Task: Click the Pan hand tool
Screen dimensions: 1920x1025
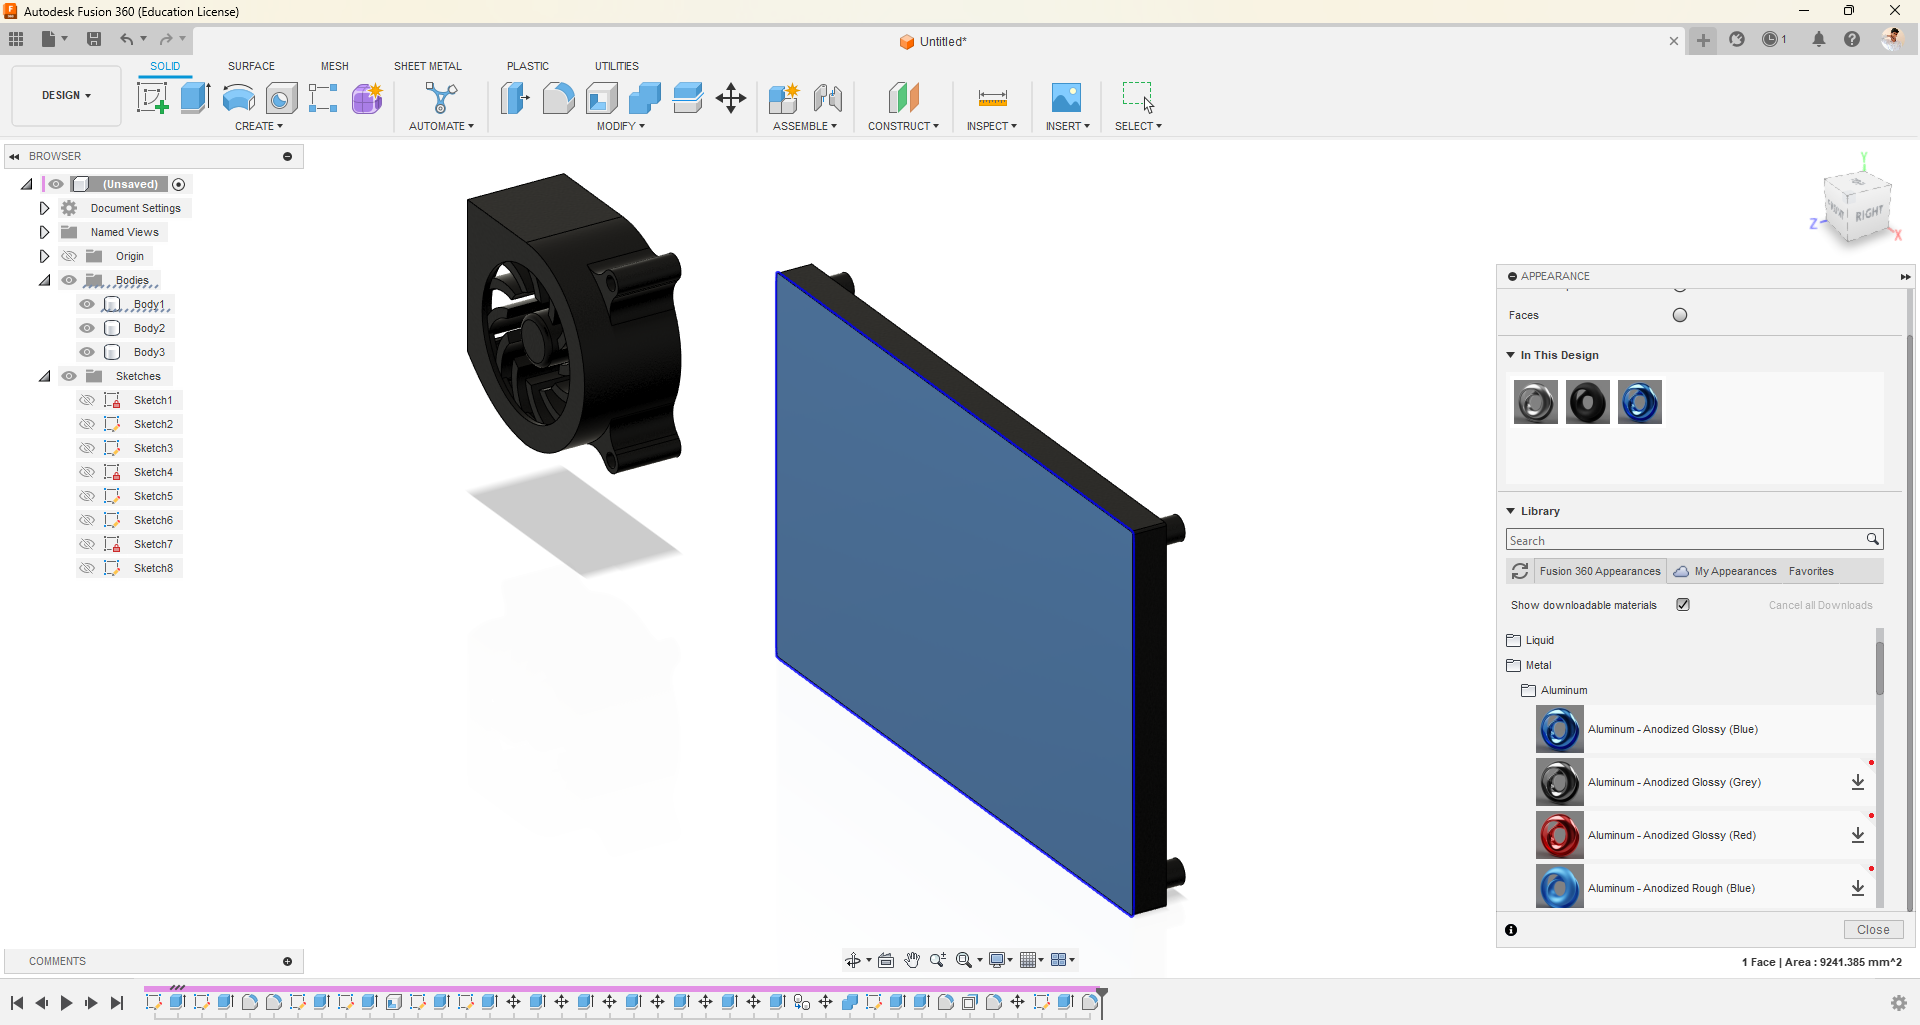Action: tap(912, 960)
